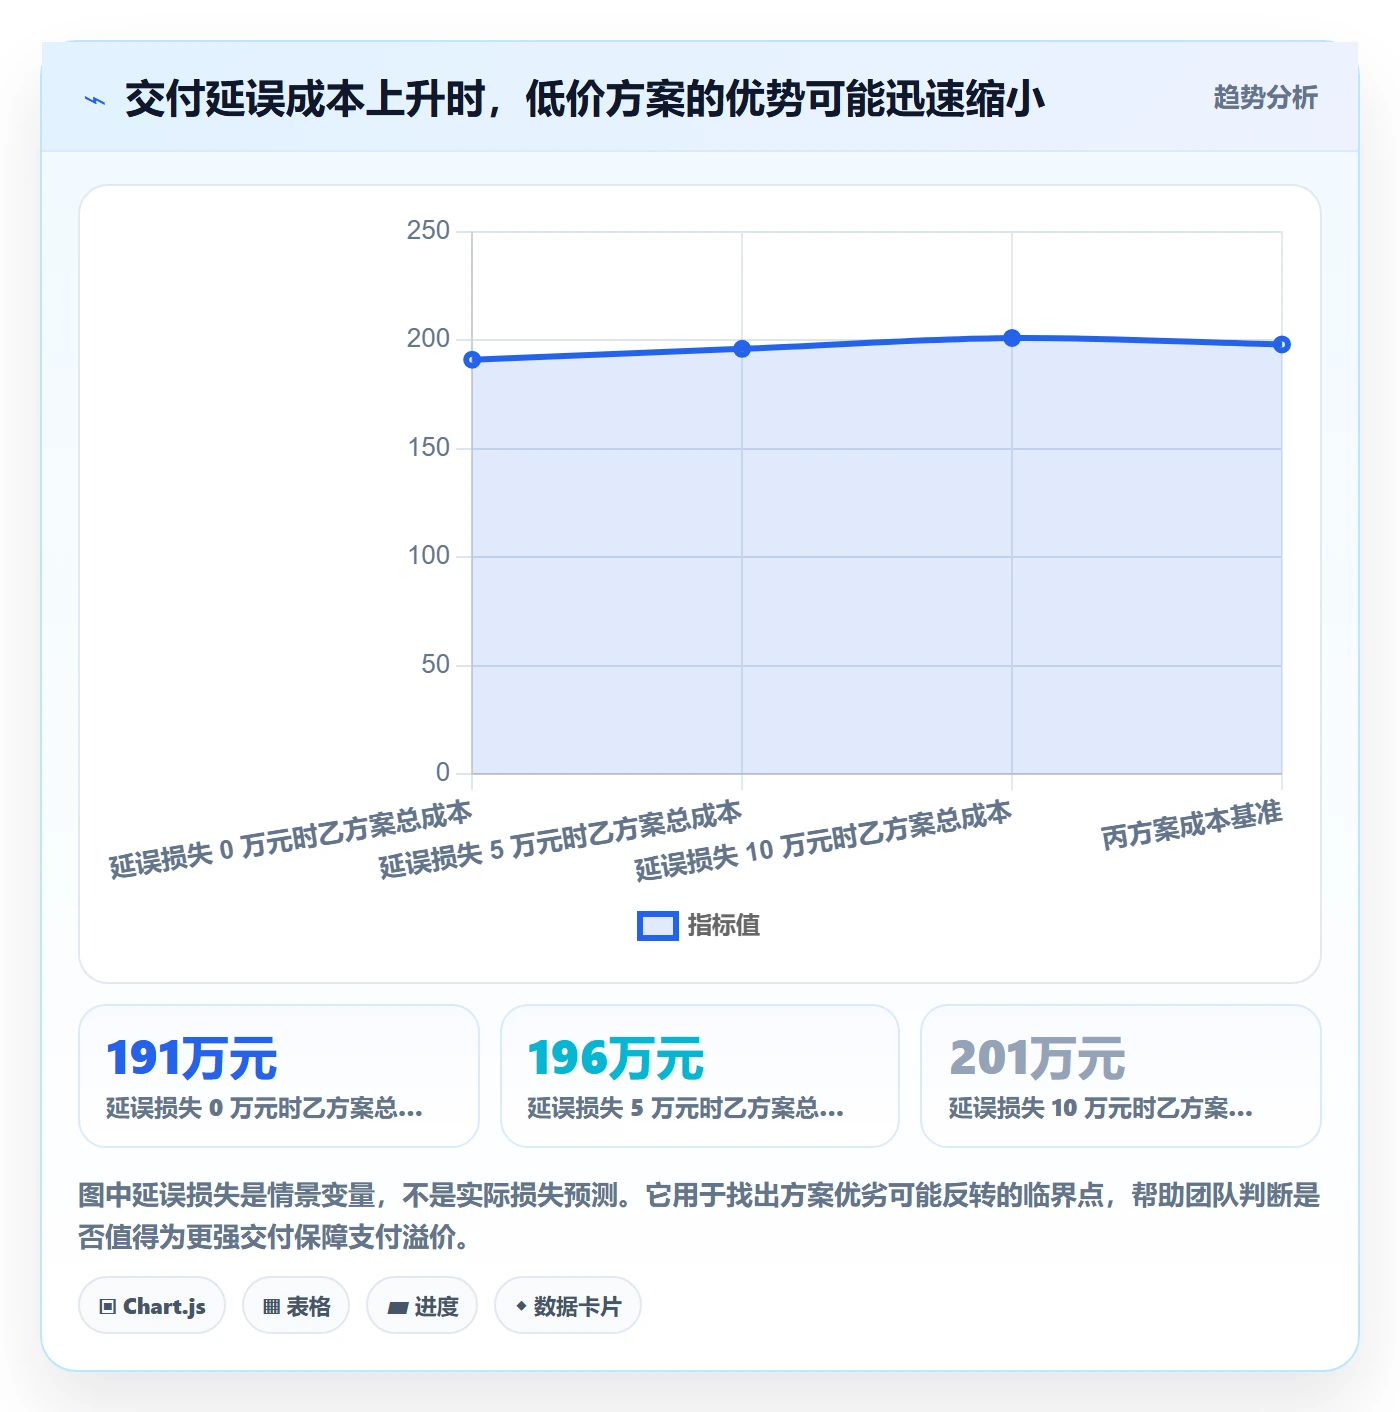Viewport: 1400px width, 1412px height.
Task: Click the Chart.js tag chip
Action: (152, 1306)
